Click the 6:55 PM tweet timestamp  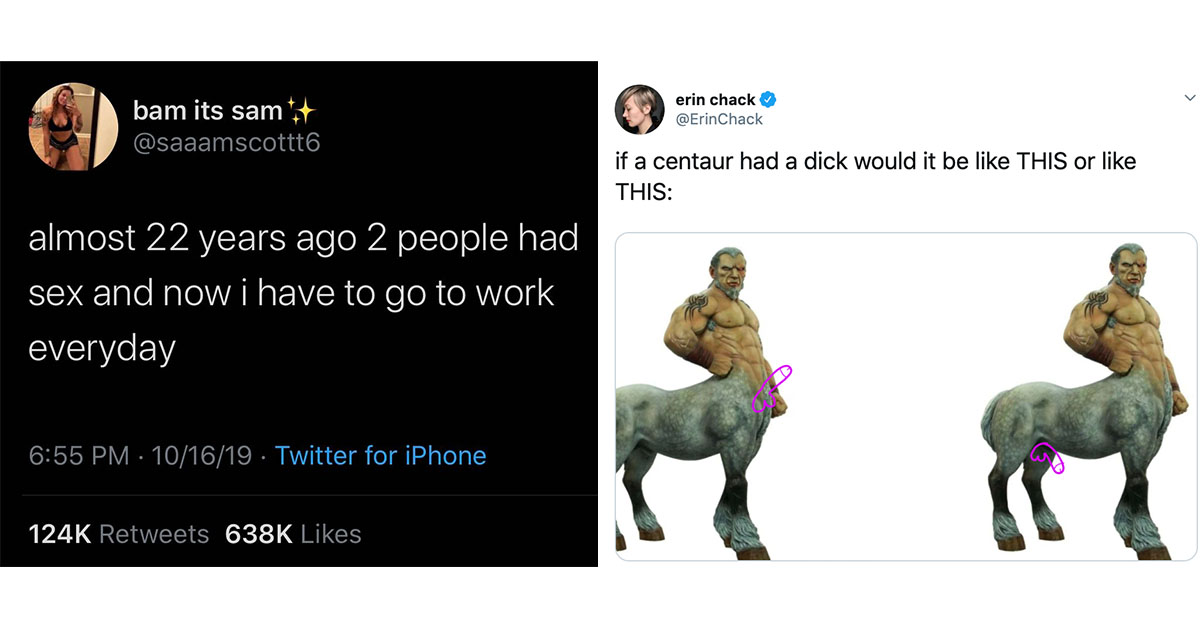(79, 456)
